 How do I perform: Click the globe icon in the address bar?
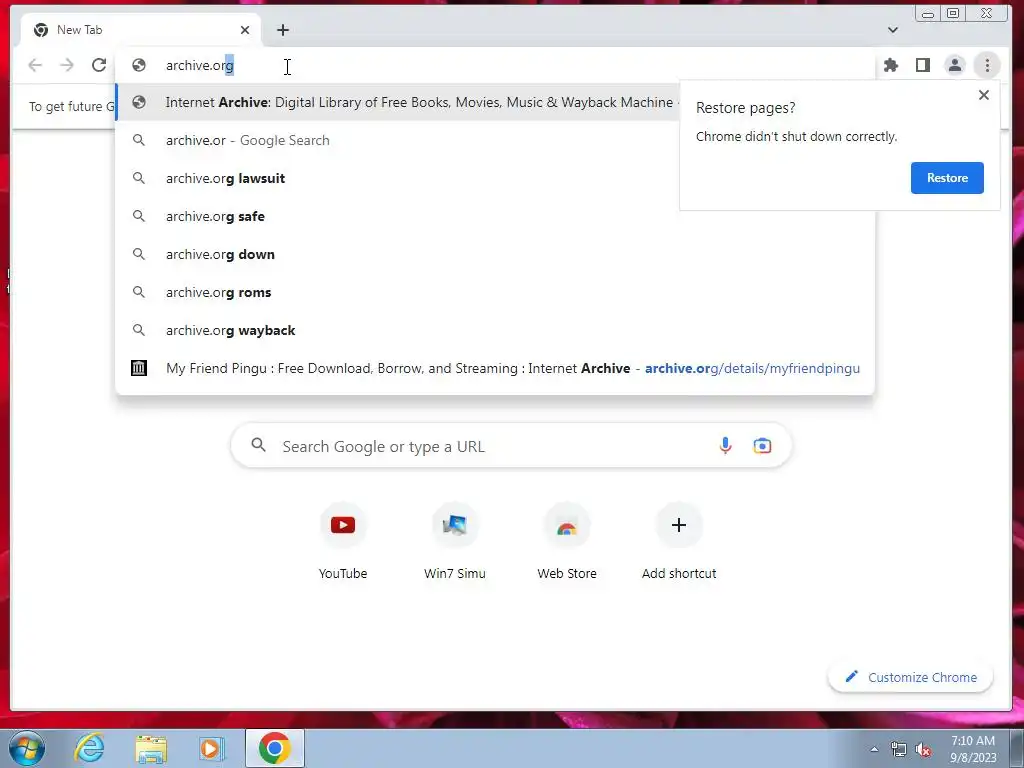point(138,65)
